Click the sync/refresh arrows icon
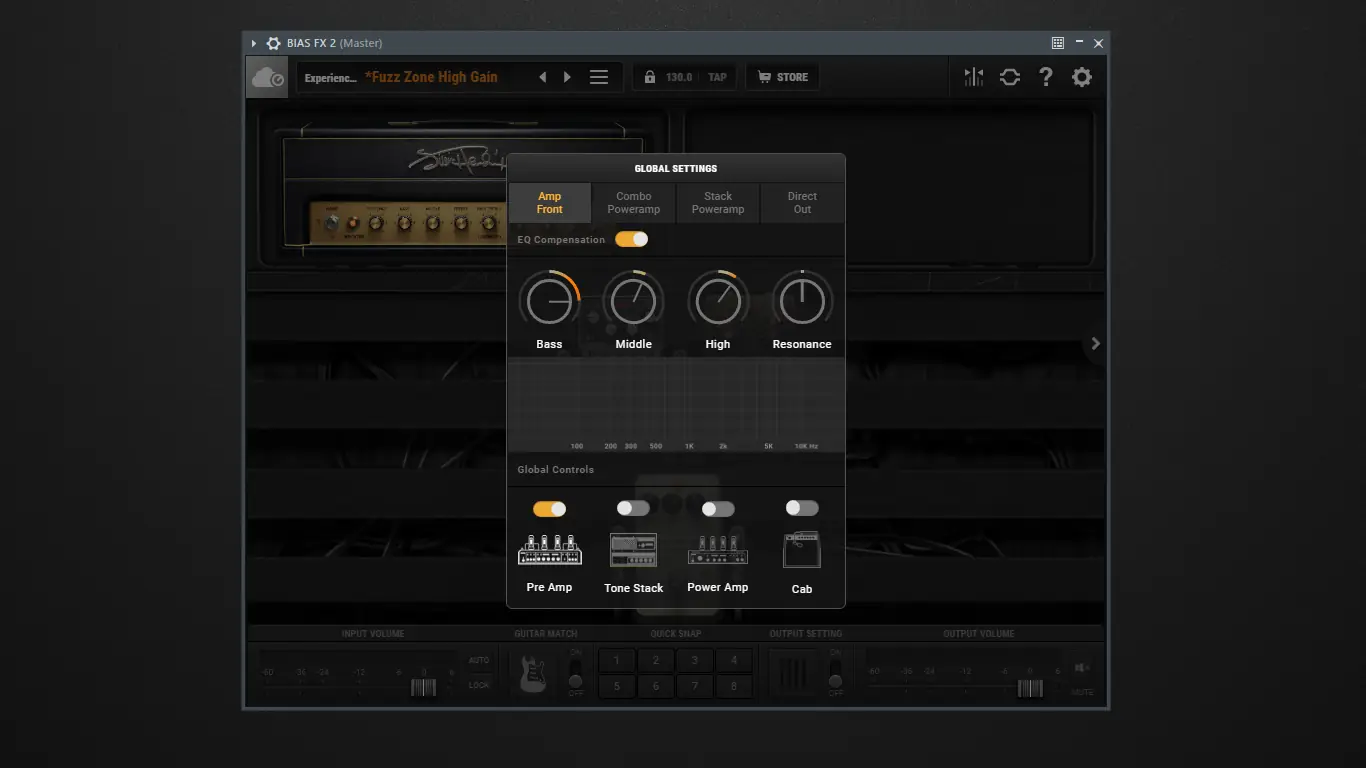 click(x=1010, y=77)
